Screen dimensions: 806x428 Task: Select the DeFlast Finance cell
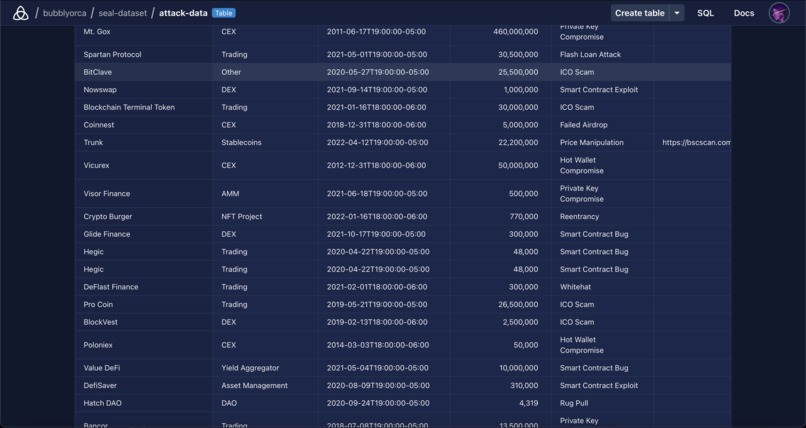(144, 287)
